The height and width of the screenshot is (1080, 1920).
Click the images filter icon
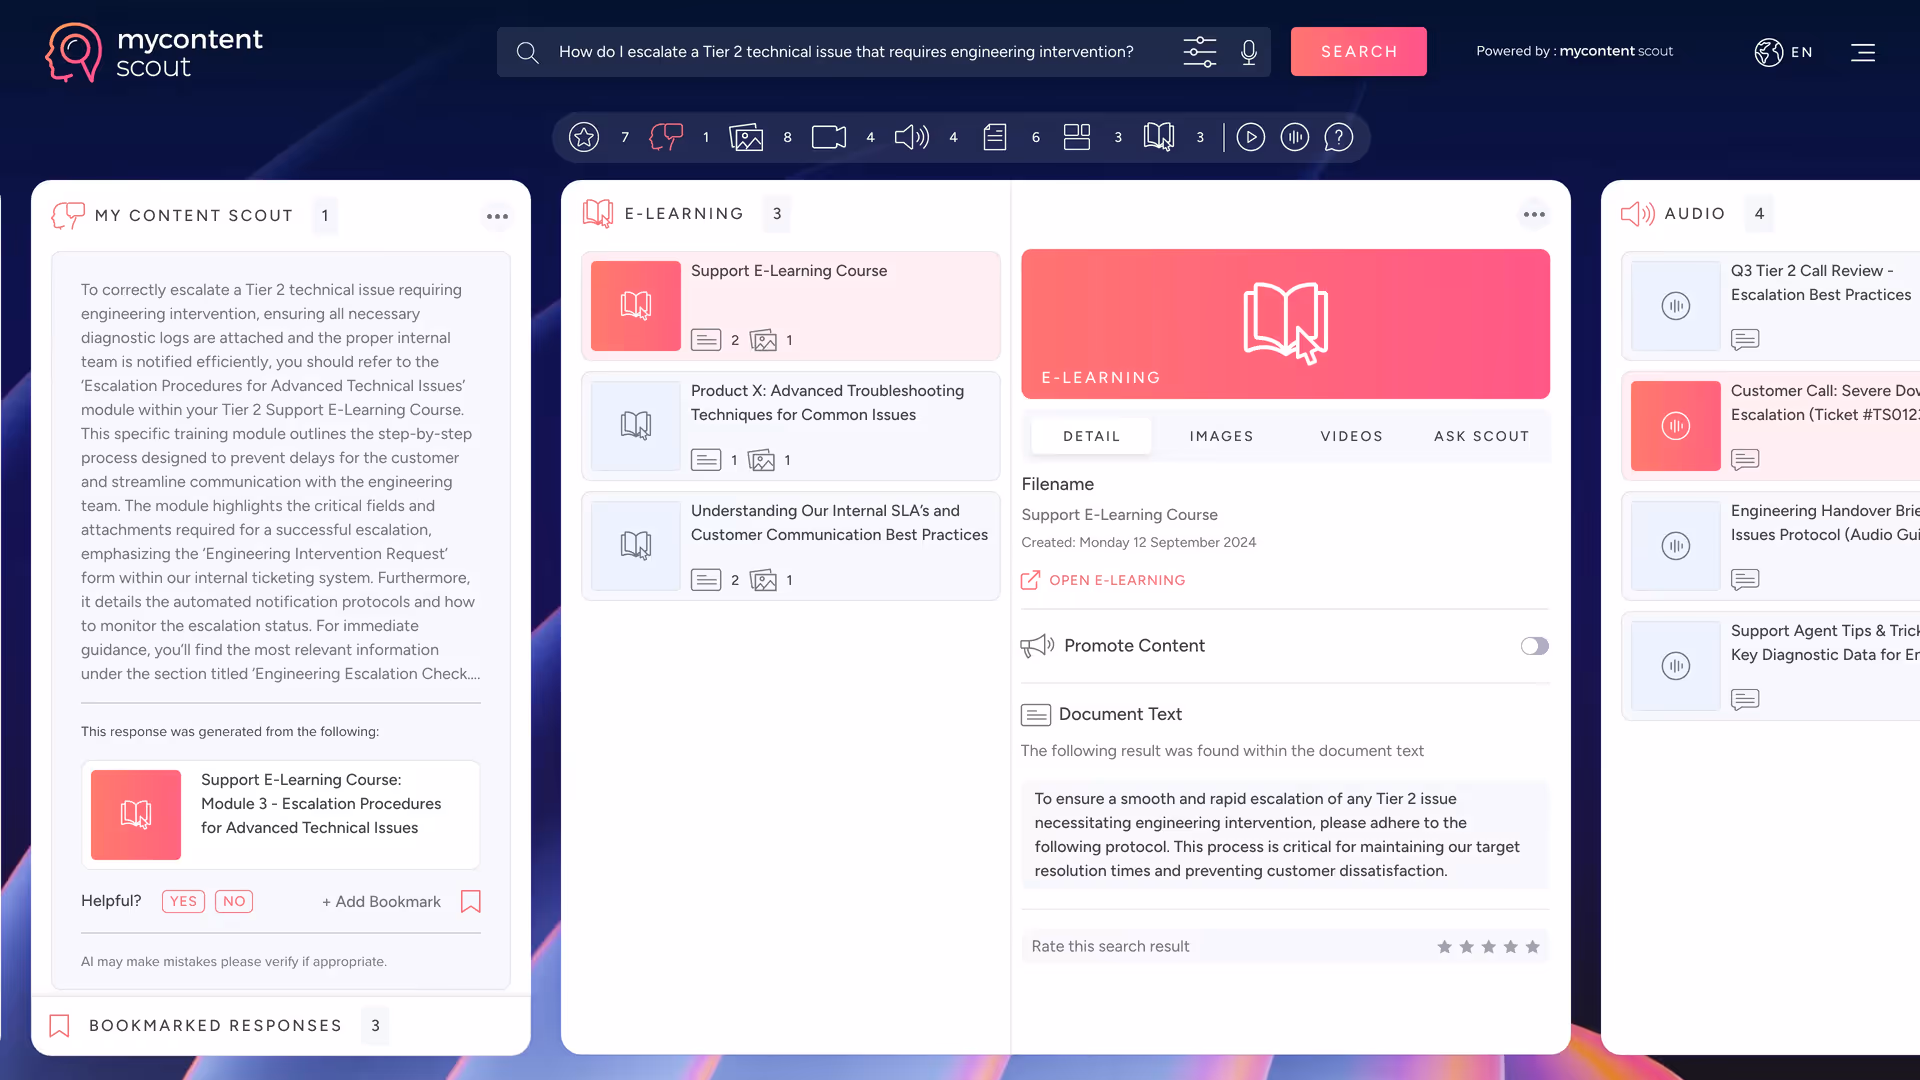pyautogui.click(x=746, y=137)
